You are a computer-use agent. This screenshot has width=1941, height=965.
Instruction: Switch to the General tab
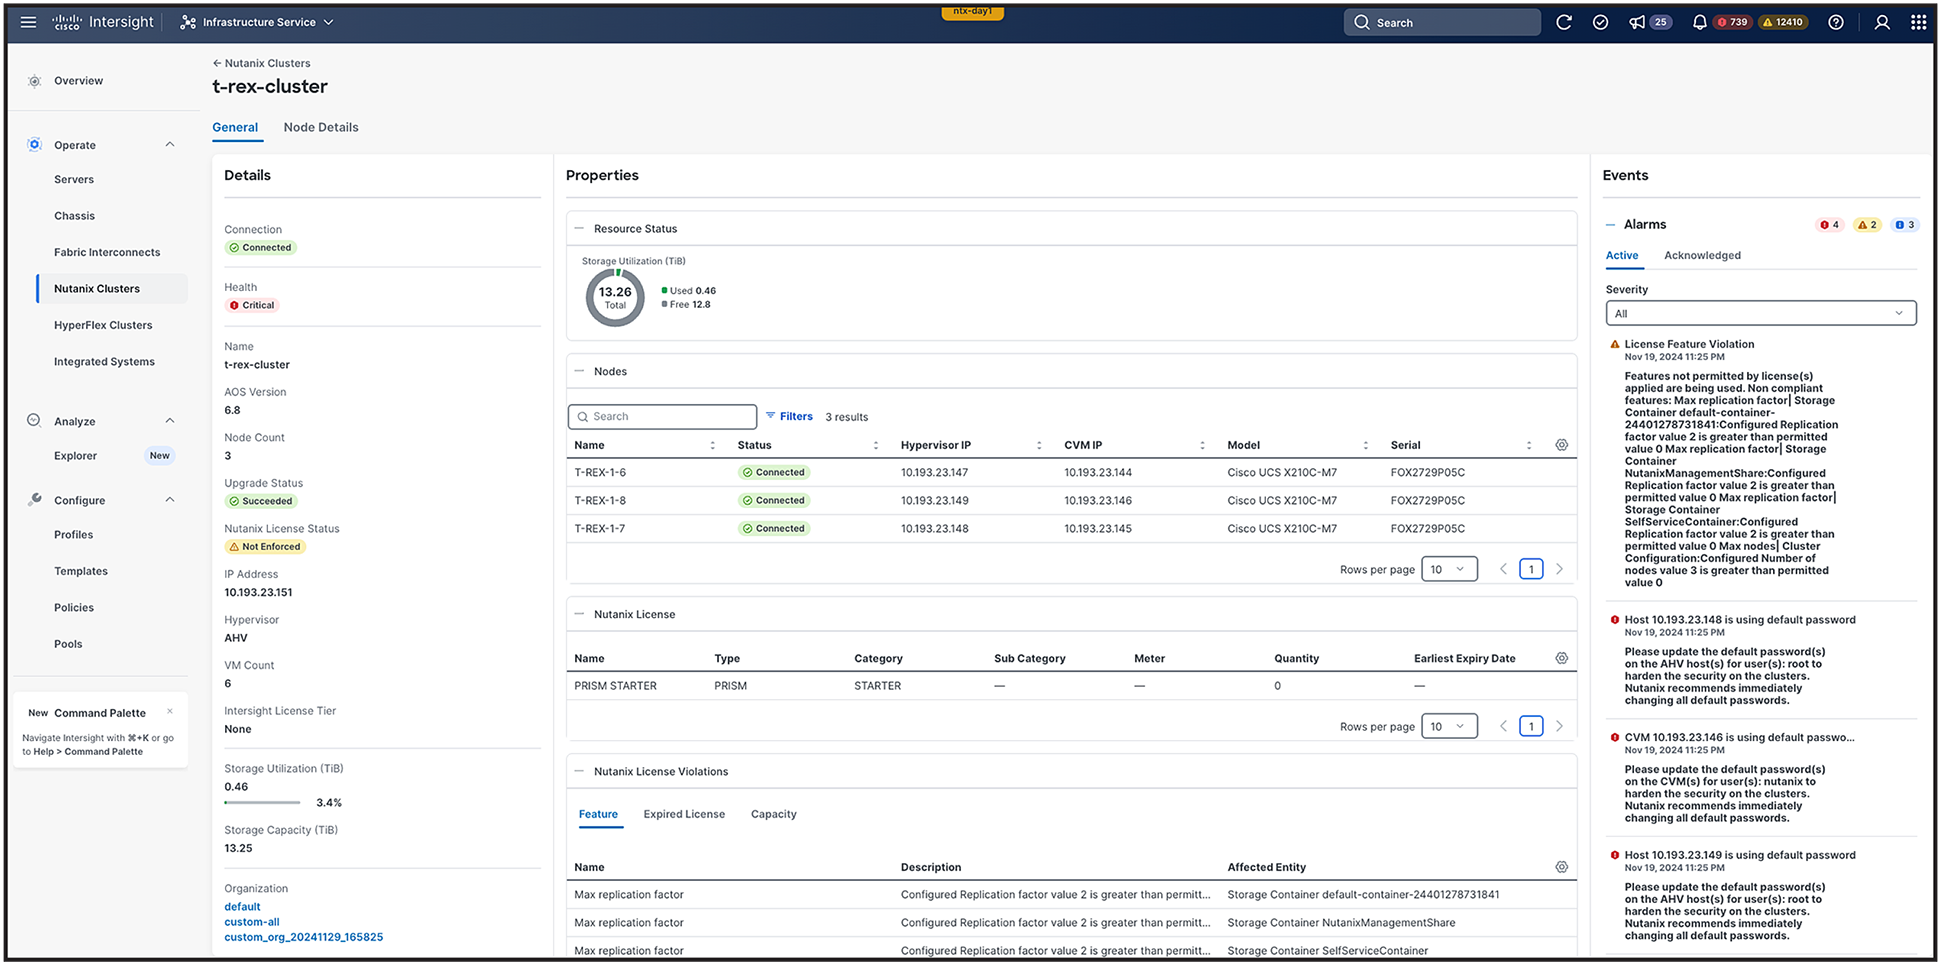[235, 127]
